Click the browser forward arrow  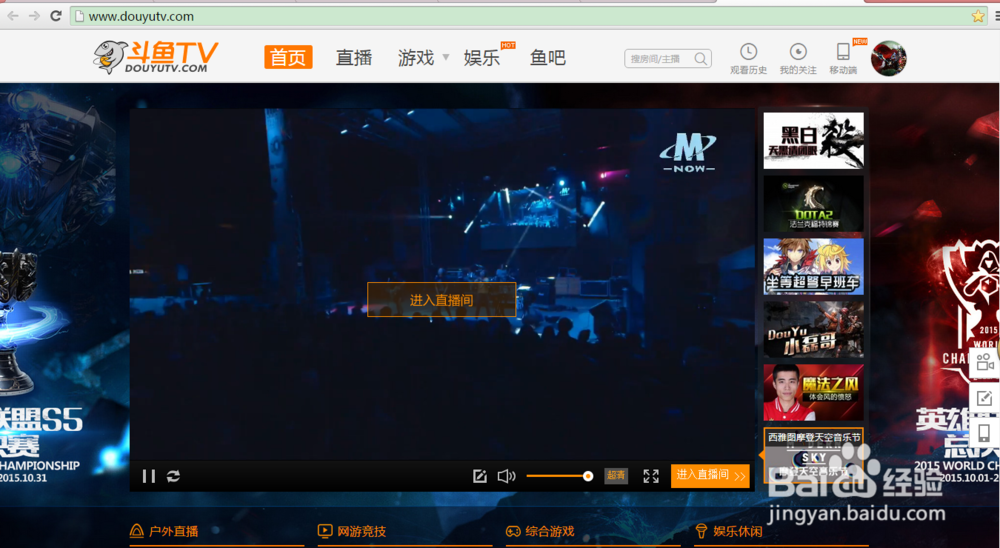34,16
